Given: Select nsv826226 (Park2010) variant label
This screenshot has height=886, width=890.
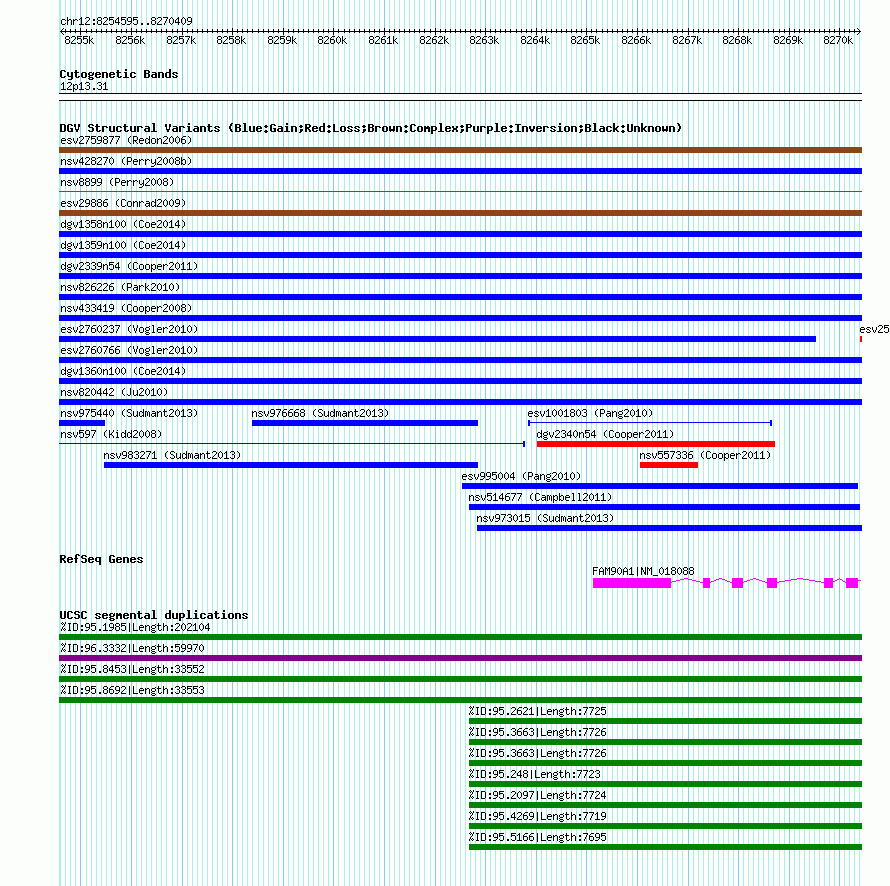Looking at the screenshot, I should coord(120,287).
